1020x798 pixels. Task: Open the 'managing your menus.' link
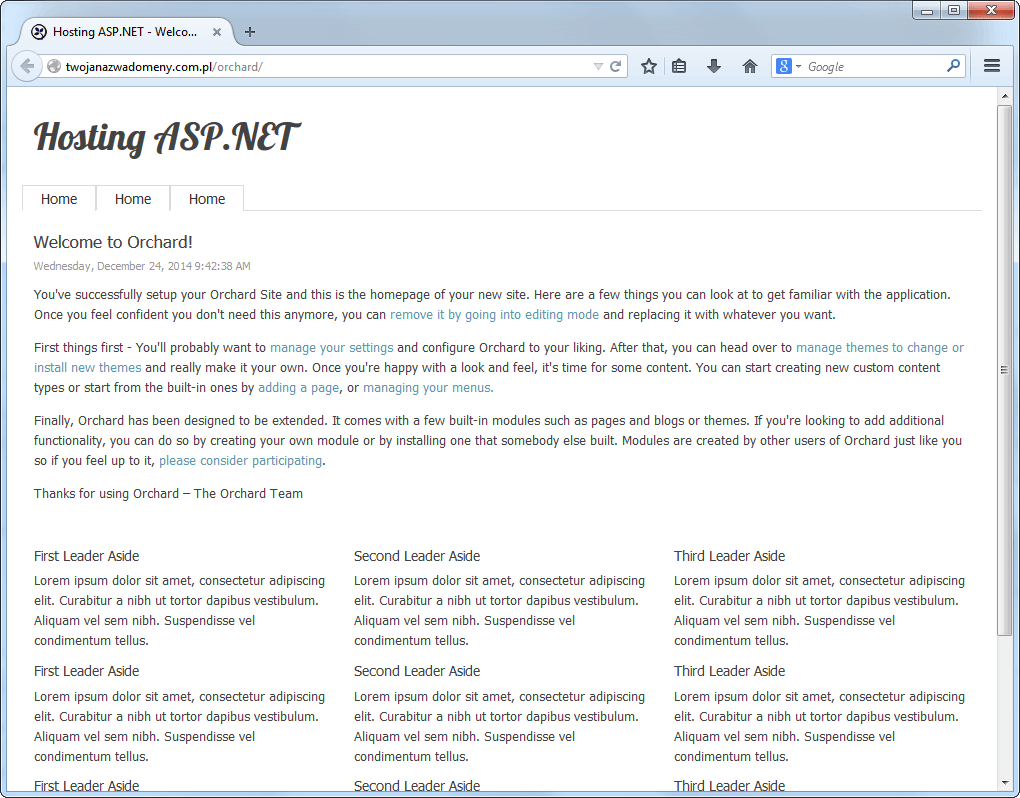pos(428,388)
